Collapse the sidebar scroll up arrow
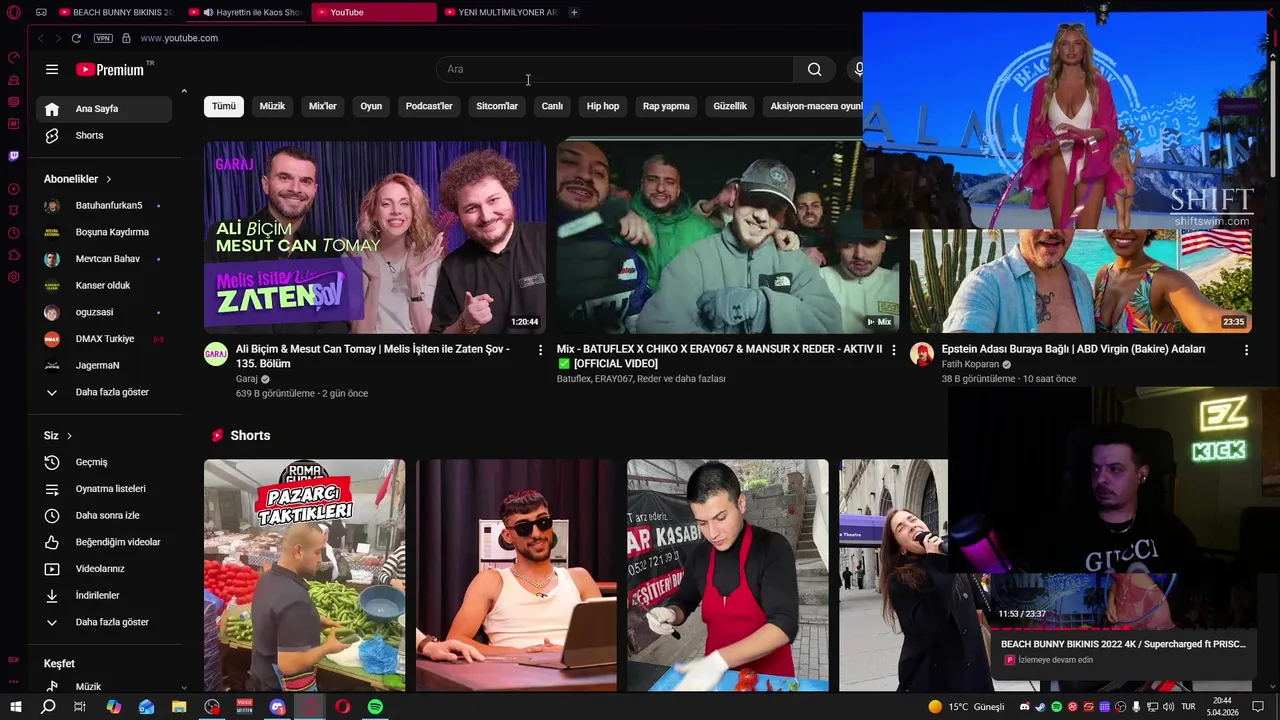The width and height of the screenshot is (1280, 720). pyautogui.click(x=184, y=91)
